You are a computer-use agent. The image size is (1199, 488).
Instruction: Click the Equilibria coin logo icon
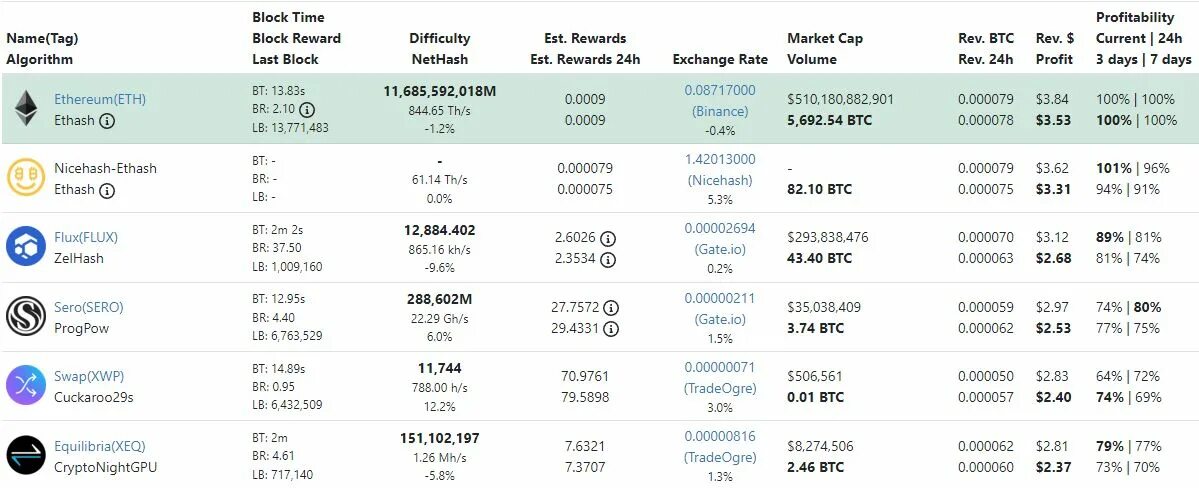tap(25, 455)
